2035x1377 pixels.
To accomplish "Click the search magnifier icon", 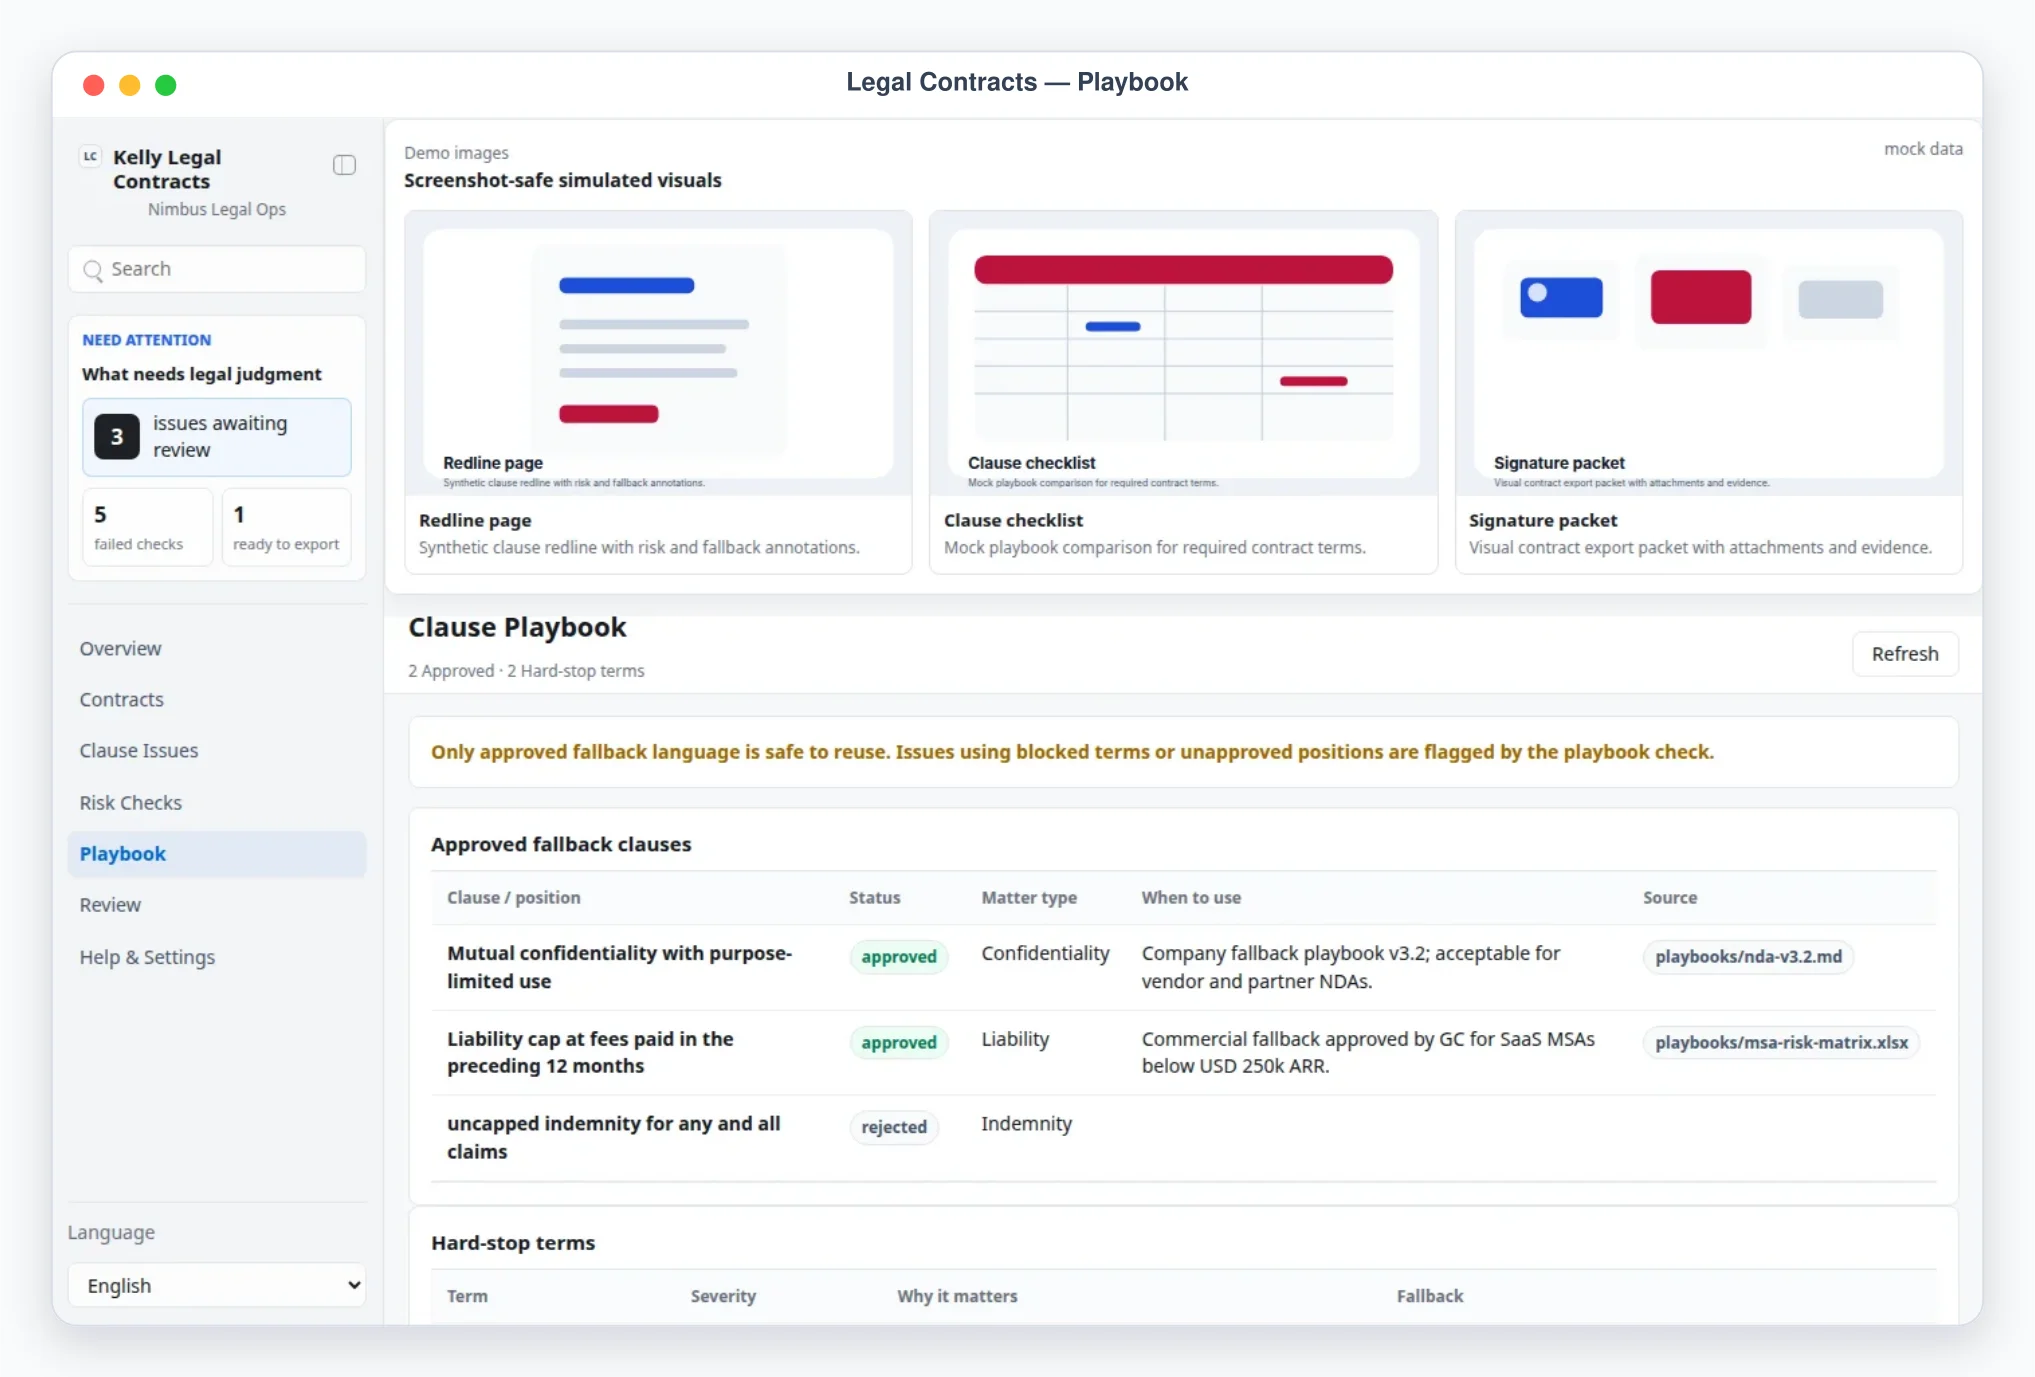I will pyautogui.click(x=93, y=270).
